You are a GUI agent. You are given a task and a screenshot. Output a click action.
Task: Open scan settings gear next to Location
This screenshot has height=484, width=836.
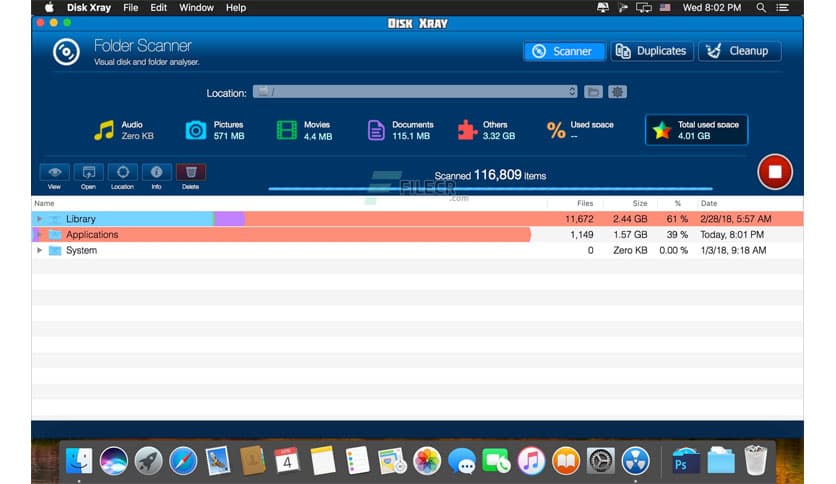click(617, 92)
